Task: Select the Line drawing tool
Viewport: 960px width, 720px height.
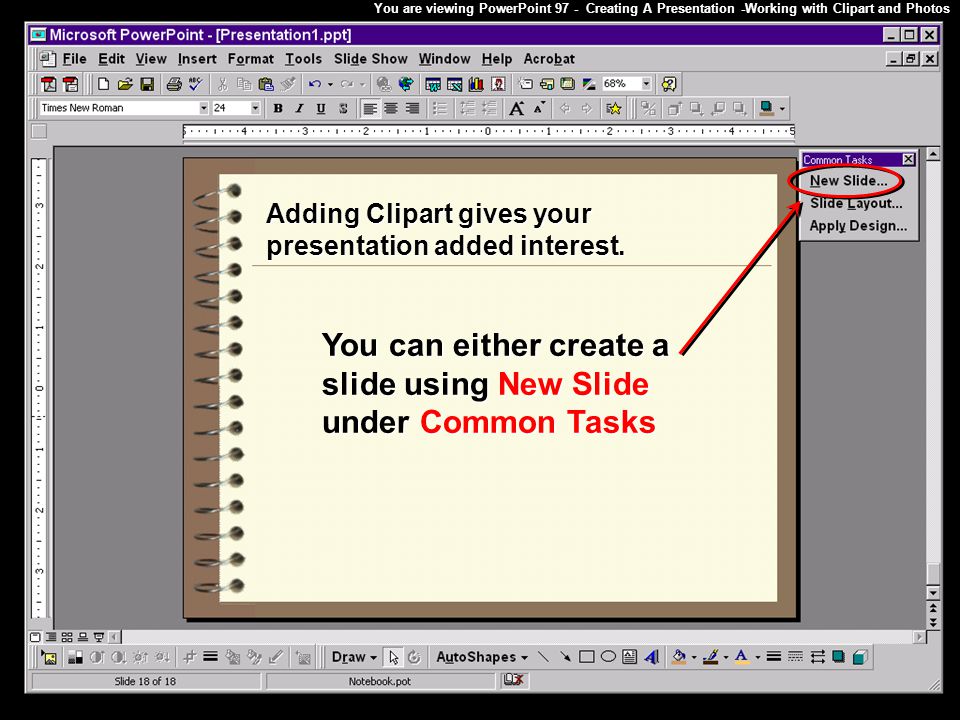Action: (543, 657)
